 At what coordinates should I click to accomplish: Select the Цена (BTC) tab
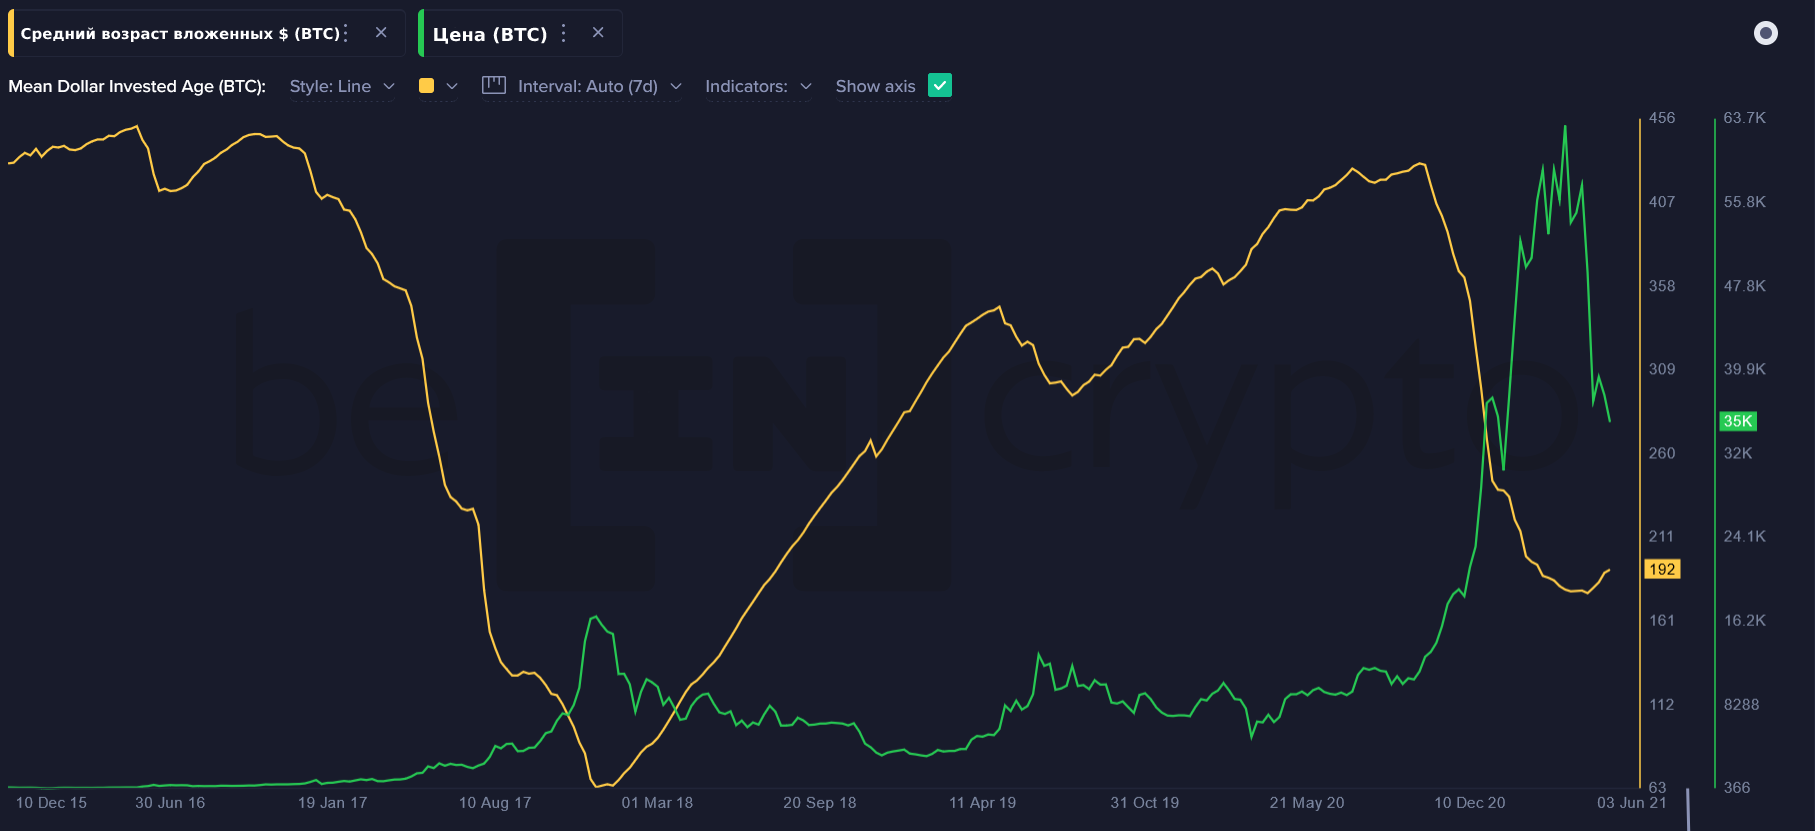point(490,32)
